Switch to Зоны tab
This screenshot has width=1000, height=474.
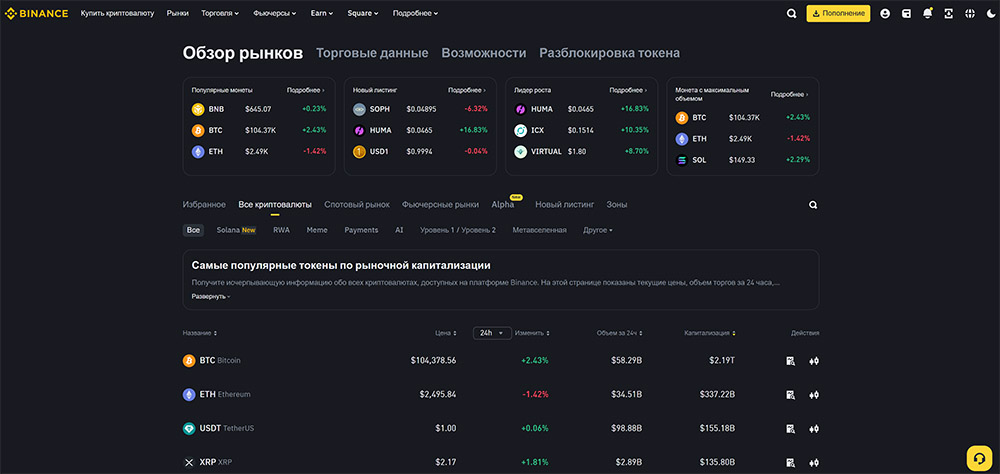pos(617,205)
